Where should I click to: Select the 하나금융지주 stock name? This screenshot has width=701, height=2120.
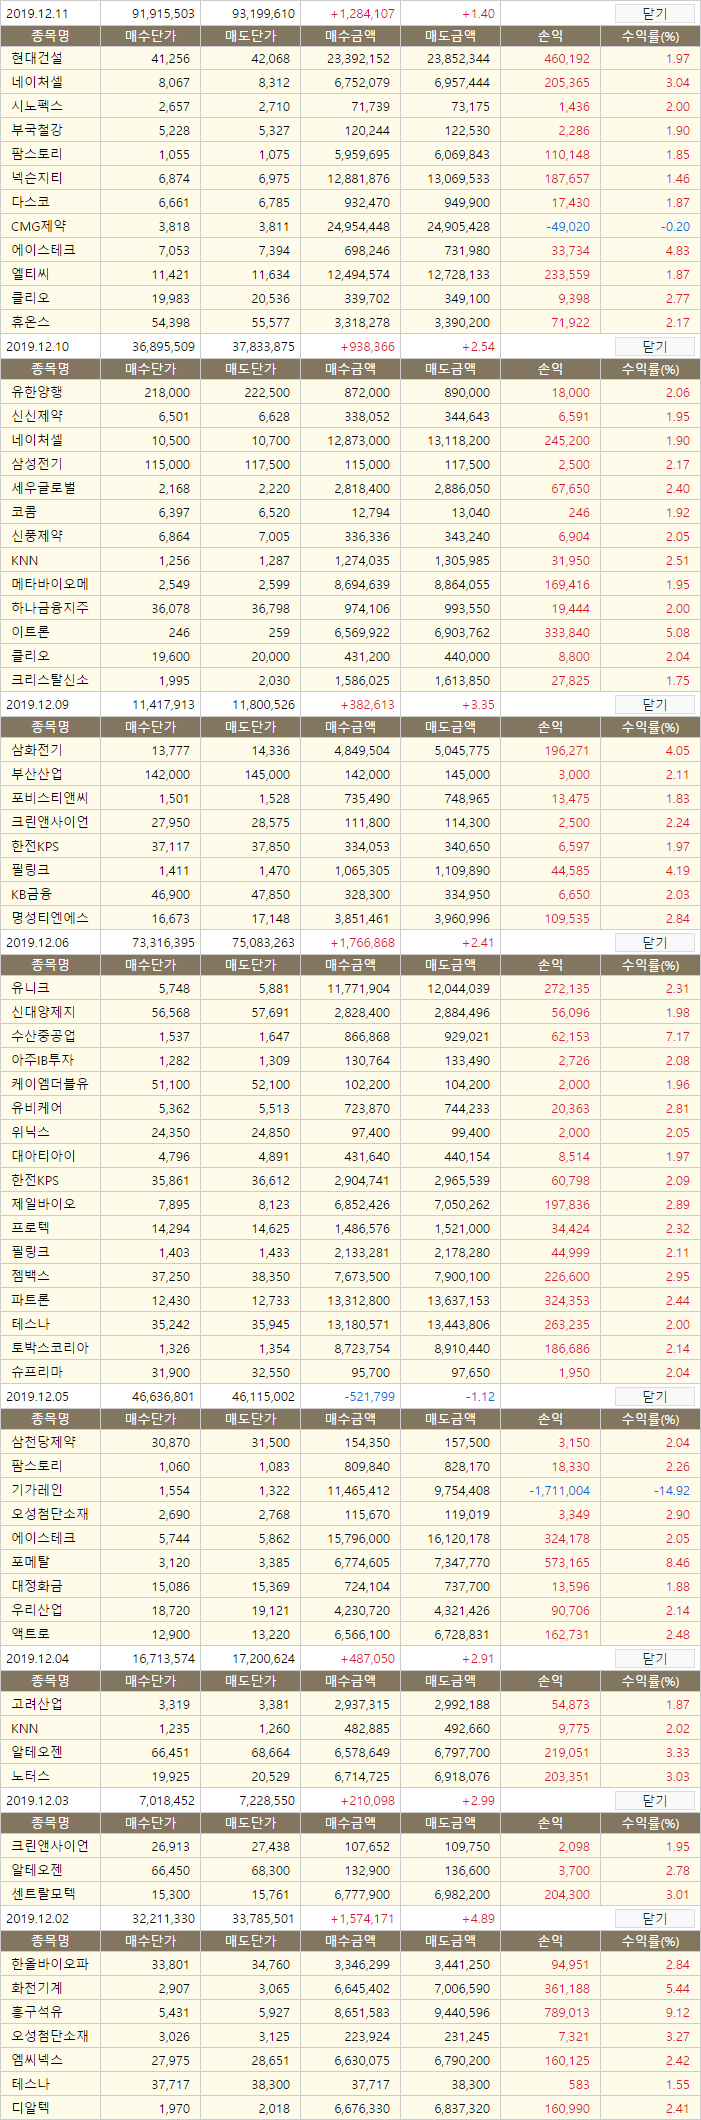49,608
